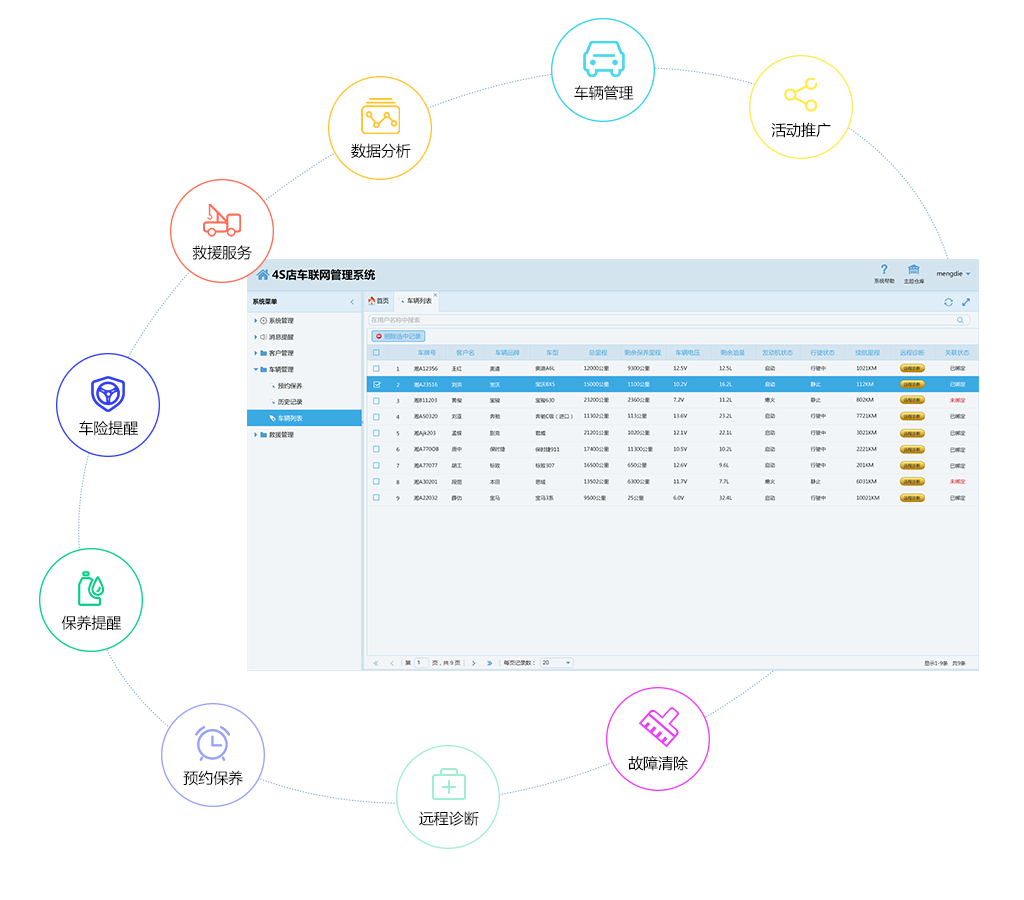Viewport: 1024px width, 900px height.
Task: Switch to the 车辆列表 tab
Action: (x=419, y=301)
